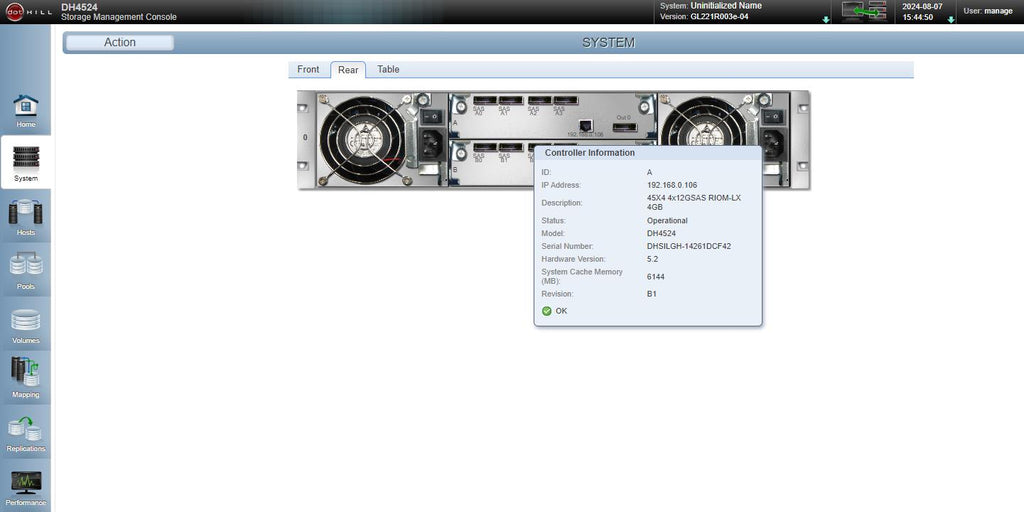
Task: Go to the Mapping section
Action: (x=25, y=379)
